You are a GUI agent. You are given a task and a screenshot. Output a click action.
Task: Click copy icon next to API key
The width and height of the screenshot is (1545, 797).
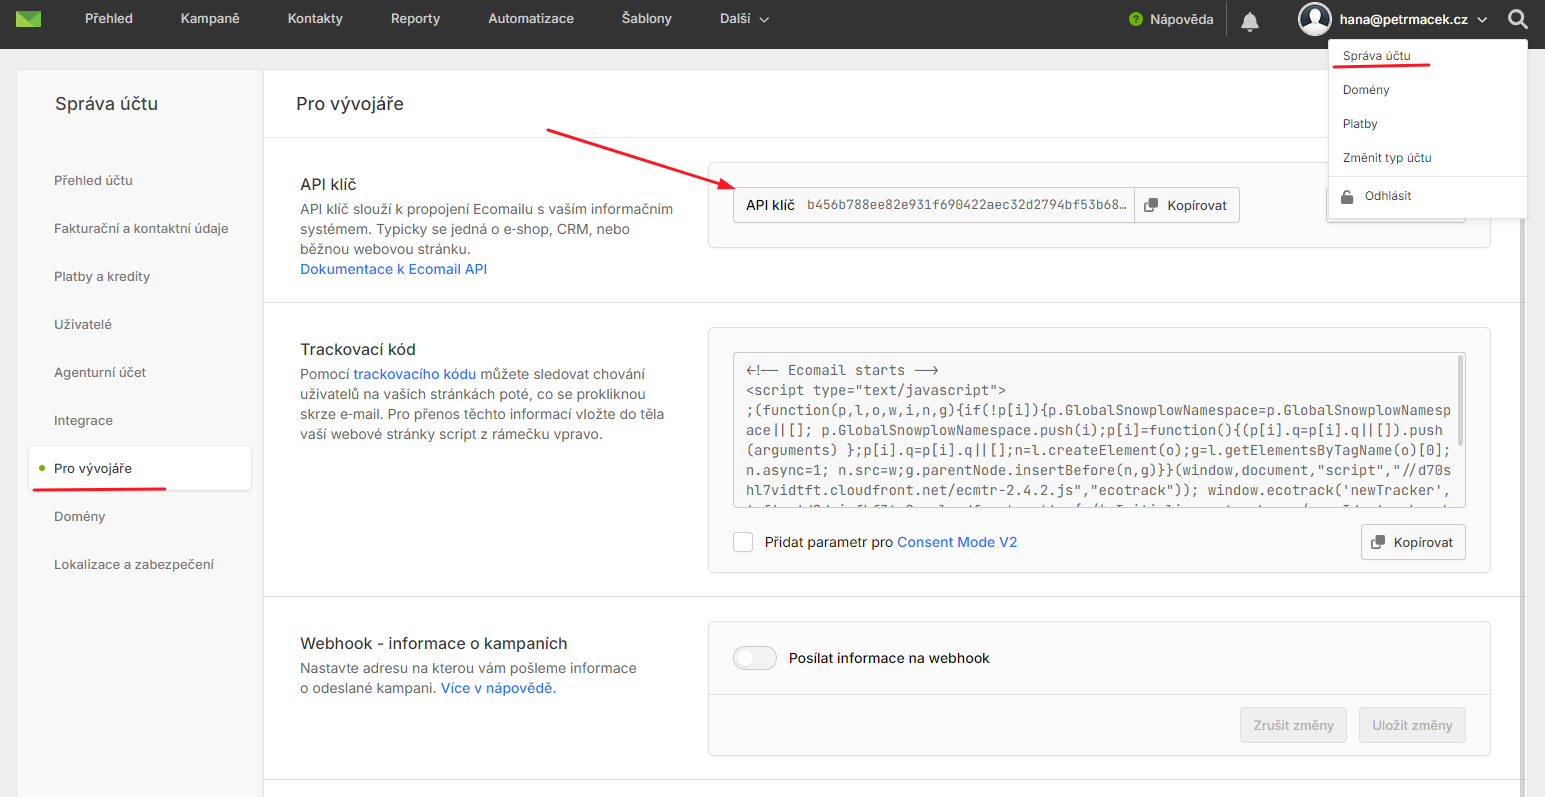pyautogui.click(x=1151, y=205)
